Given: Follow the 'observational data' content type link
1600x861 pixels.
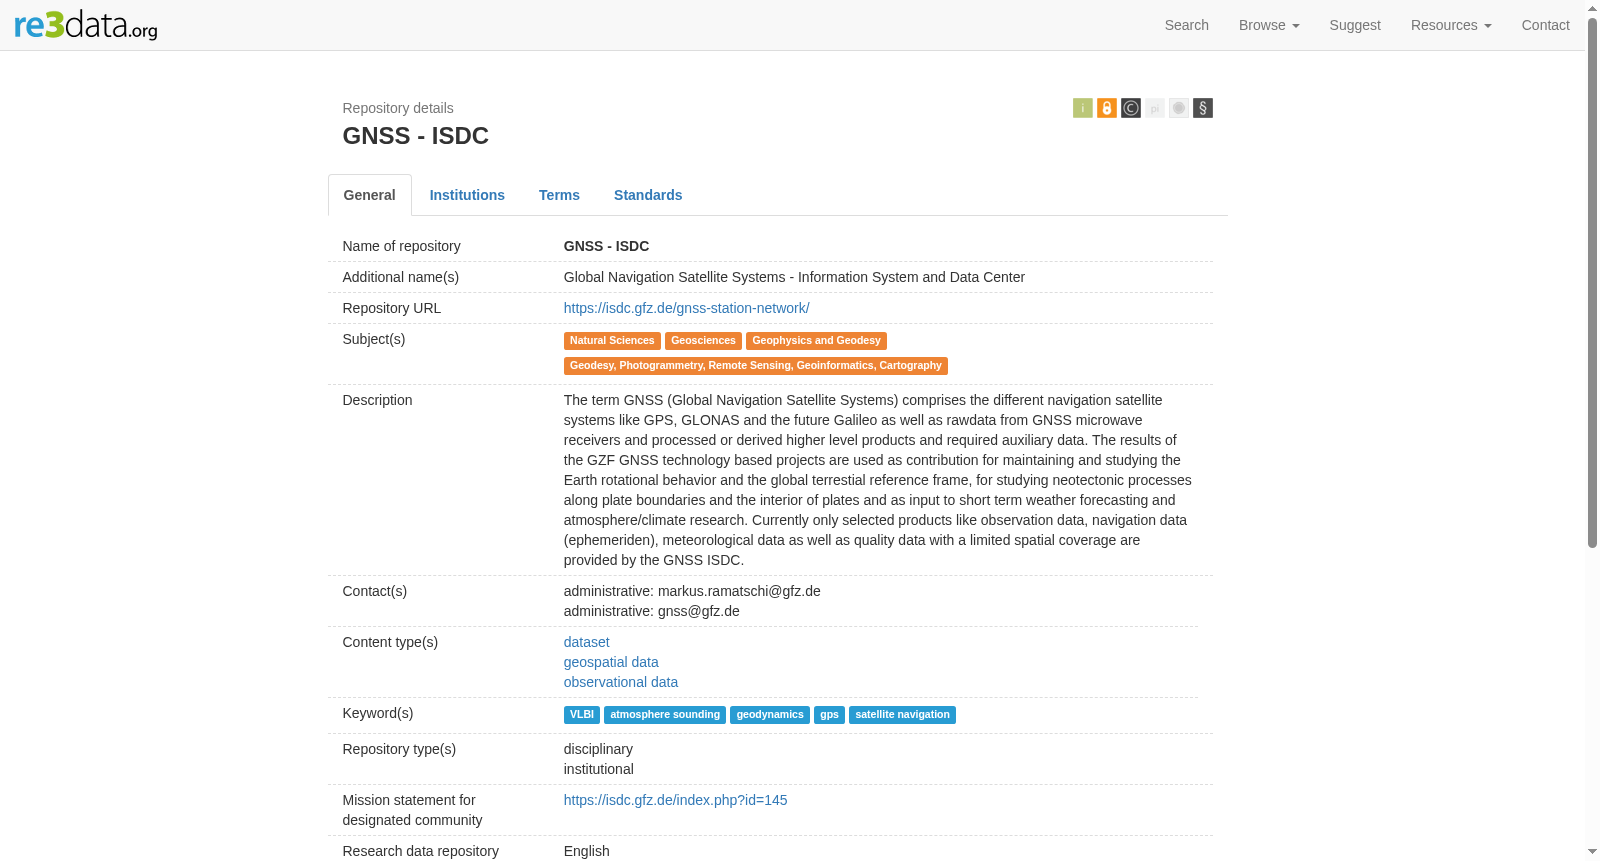Looking at the screenshot, I should pyautogui.click(x=621, y=682).
